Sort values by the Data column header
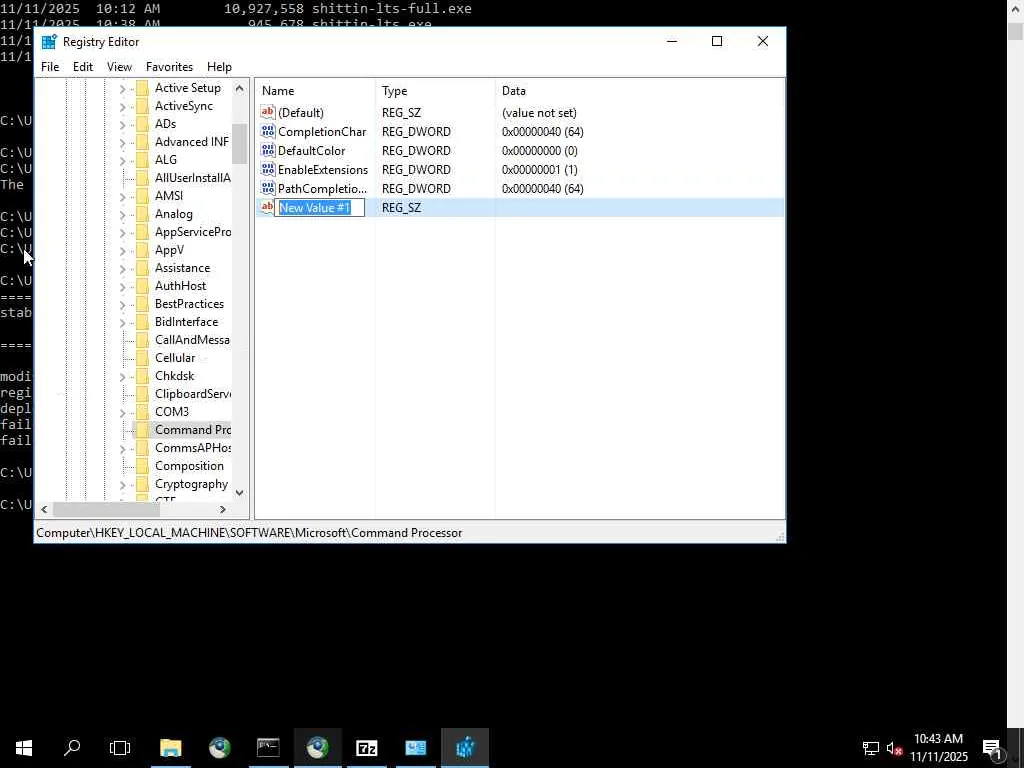 tap(639, 91)
